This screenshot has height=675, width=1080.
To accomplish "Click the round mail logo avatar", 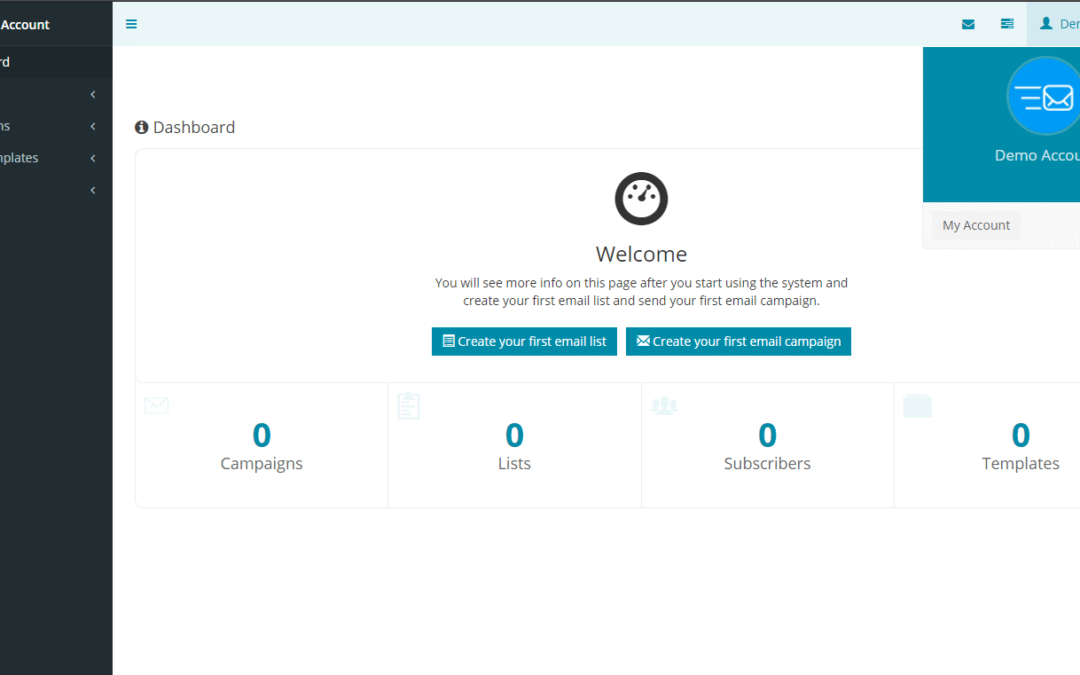I will click(1043, 97).
